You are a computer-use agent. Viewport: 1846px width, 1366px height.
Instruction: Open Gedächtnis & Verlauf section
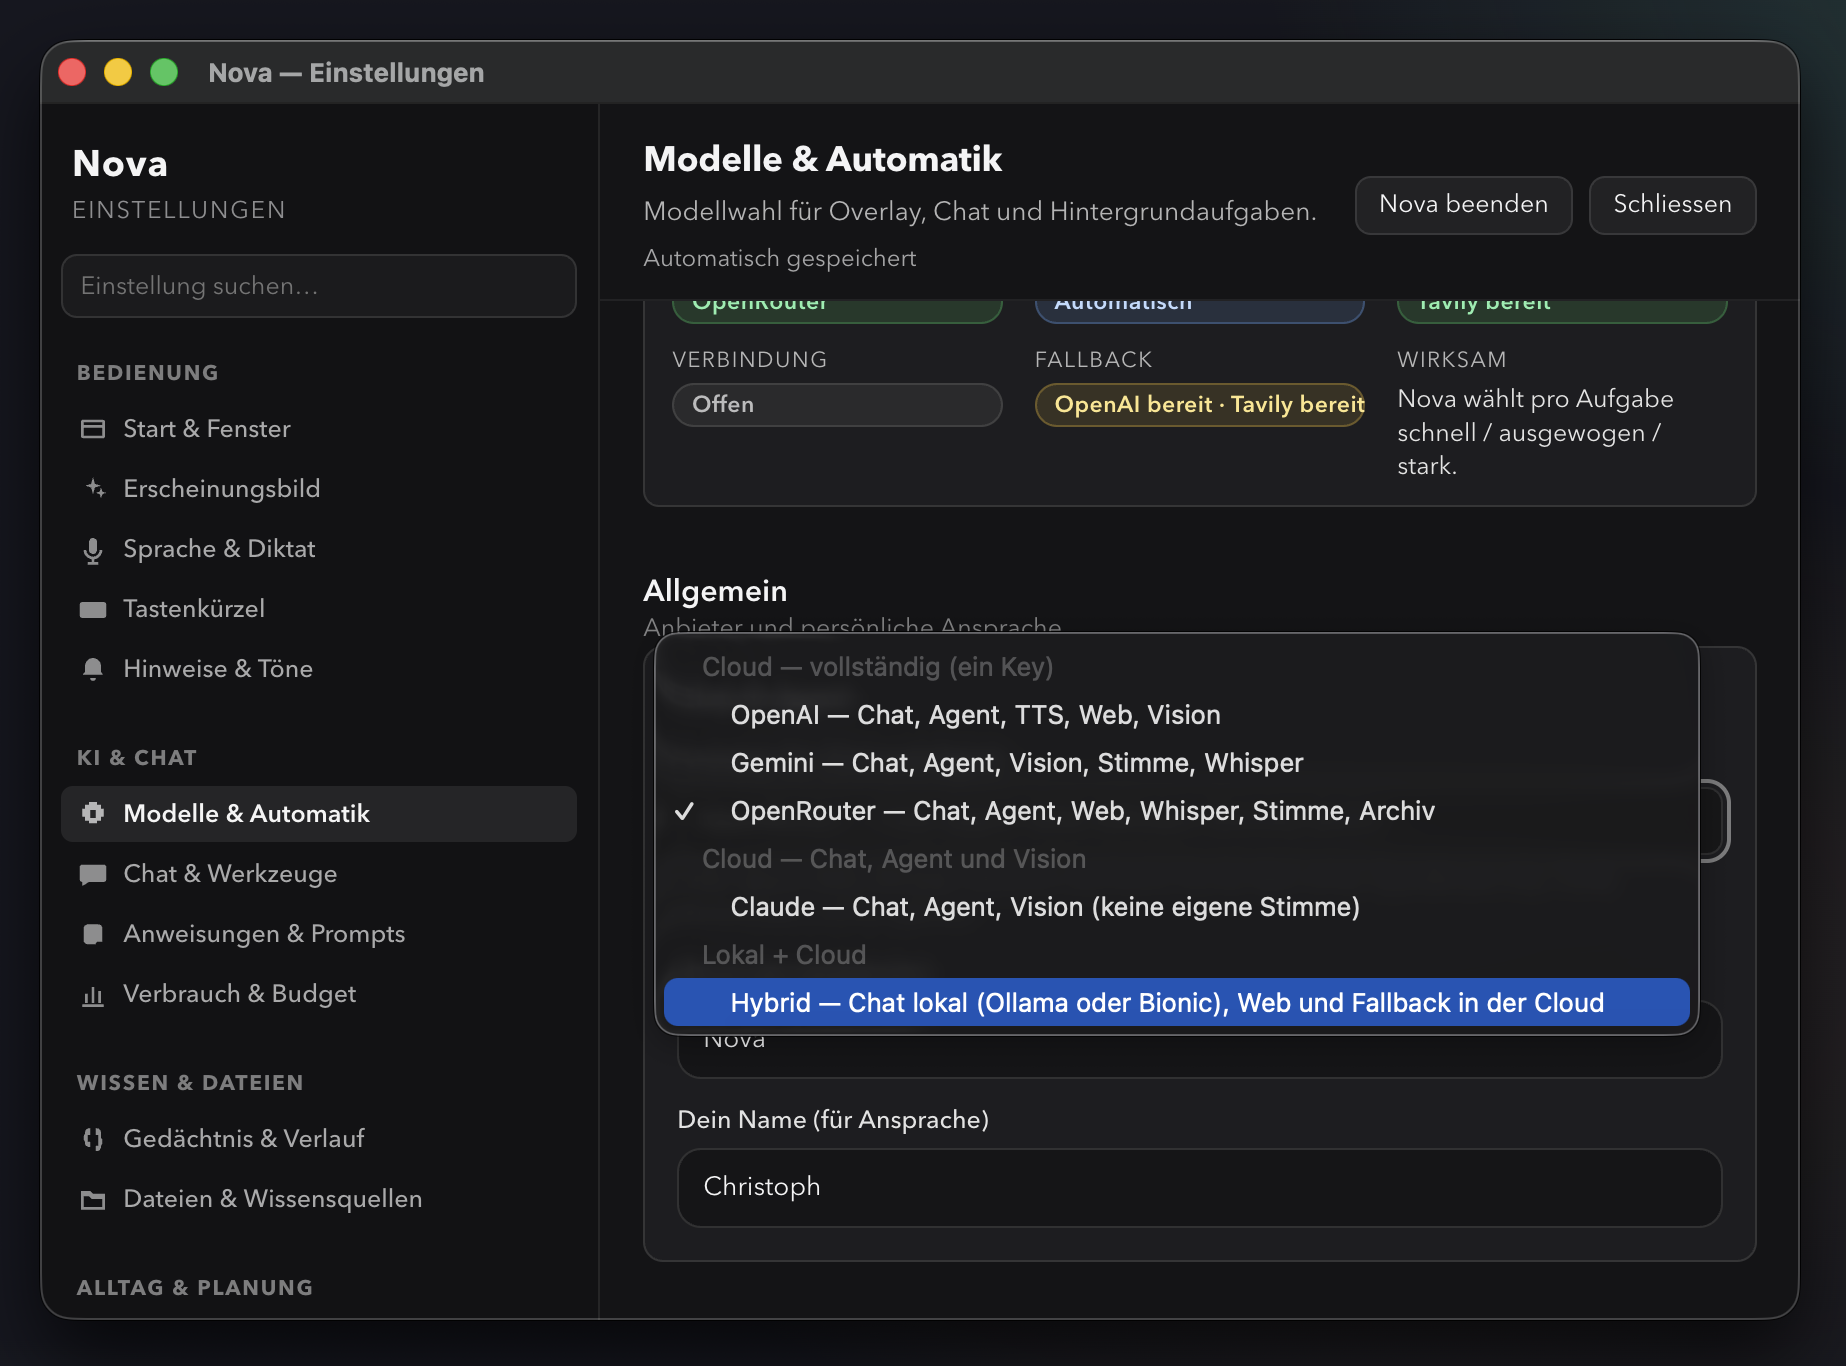pos(319,1139)
